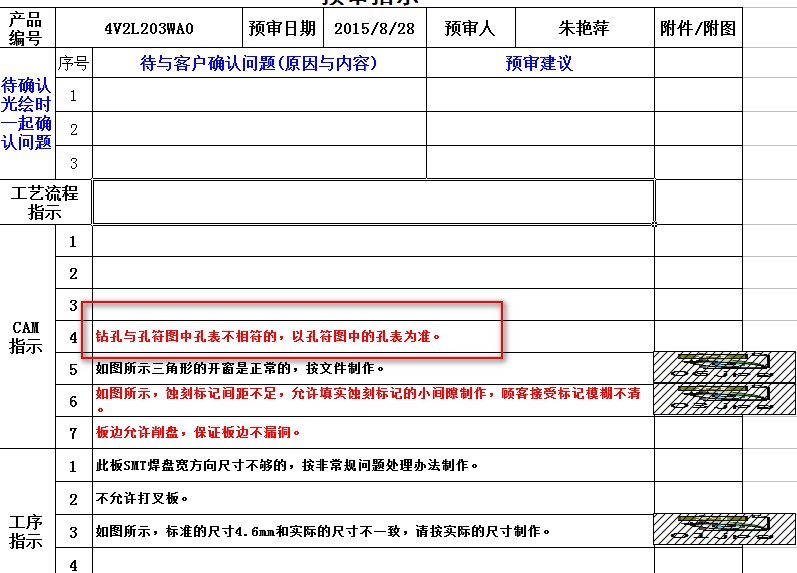Click the empty 预审建议 cell in row 2
Viewport: 797px width, 573px height.
(x=540, y=129)
